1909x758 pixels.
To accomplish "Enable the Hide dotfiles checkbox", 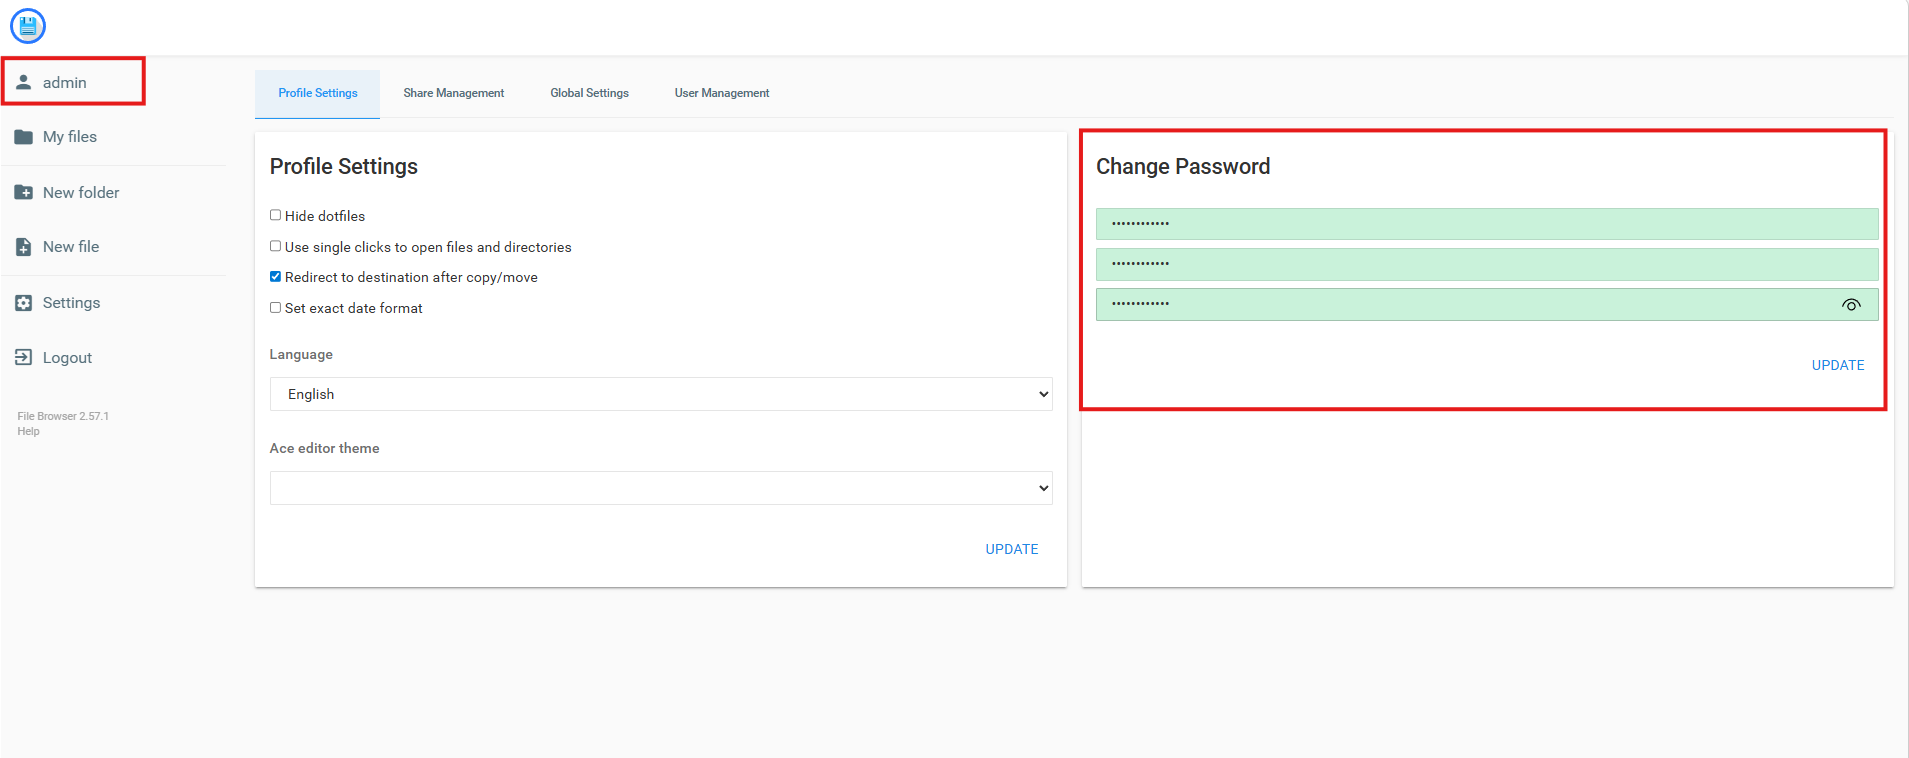I will pyautogui.click(x=275, y=215).
